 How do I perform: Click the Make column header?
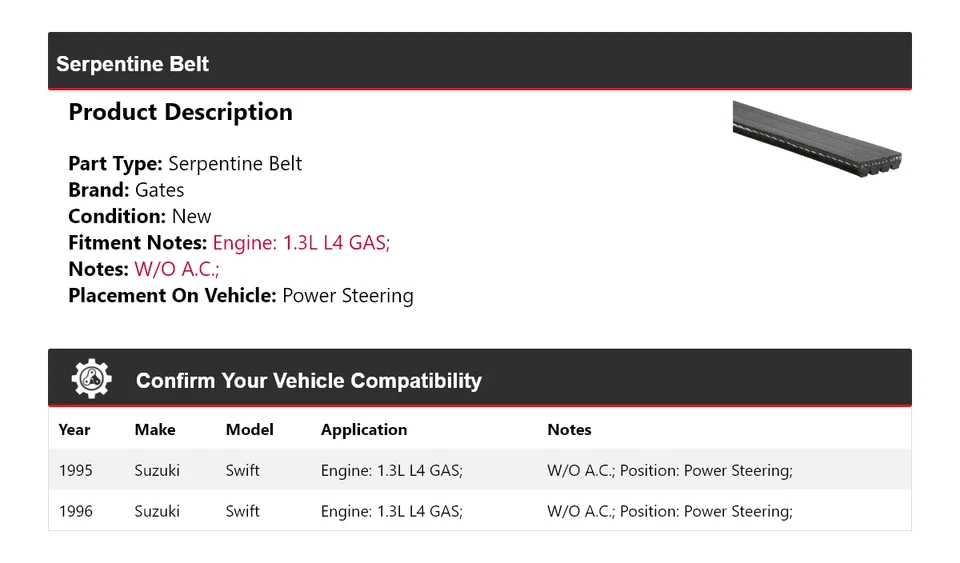(155, 430)
